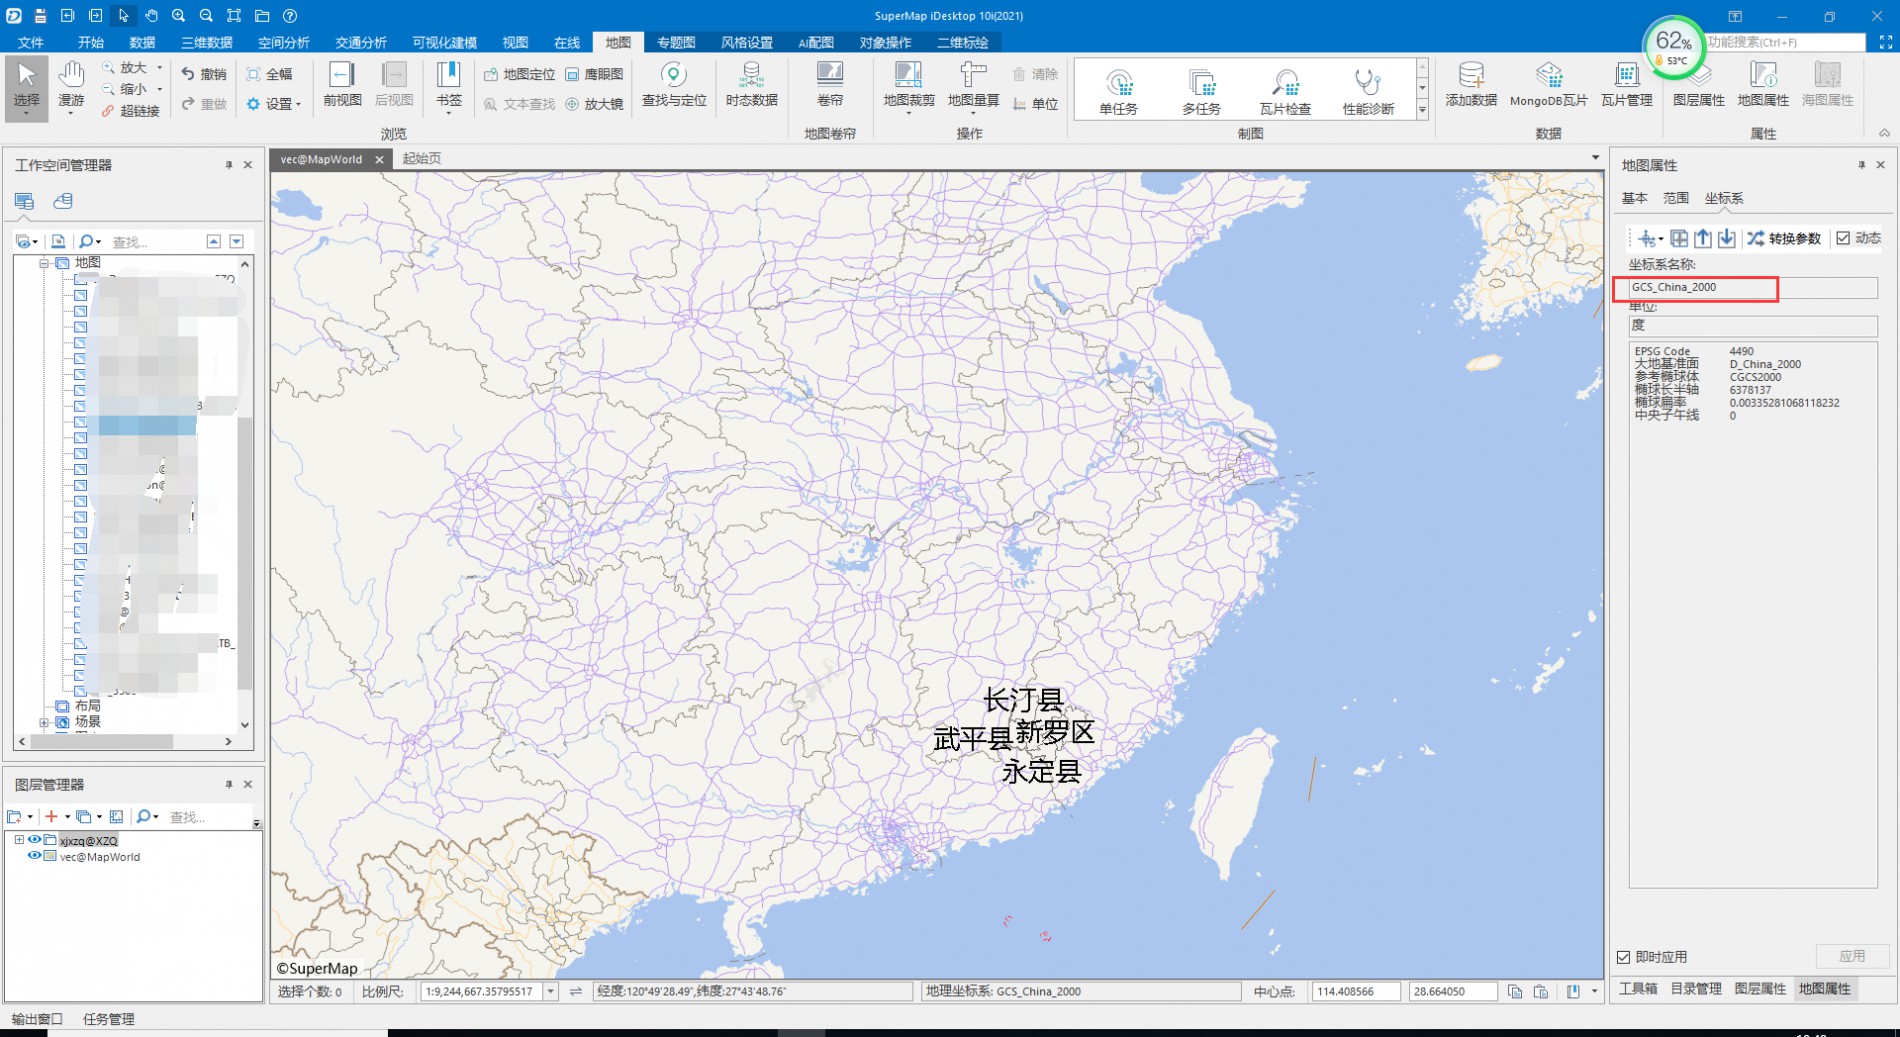Click the copy coordinates icon beside the center point fields
This screenshot has width=1900, height=1037.
(1515, 991)
